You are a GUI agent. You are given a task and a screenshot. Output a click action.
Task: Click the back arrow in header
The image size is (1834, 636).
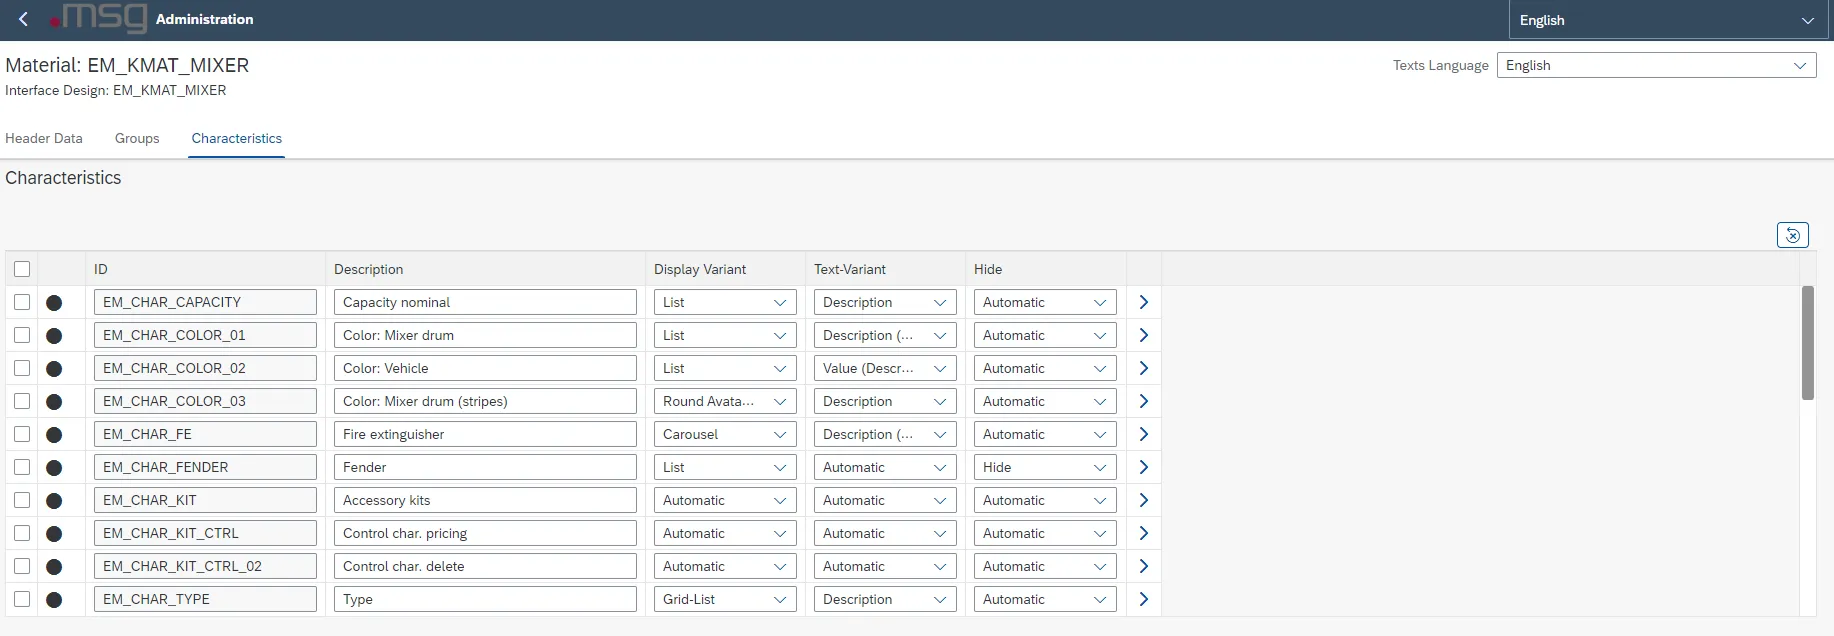coord(23,19)
